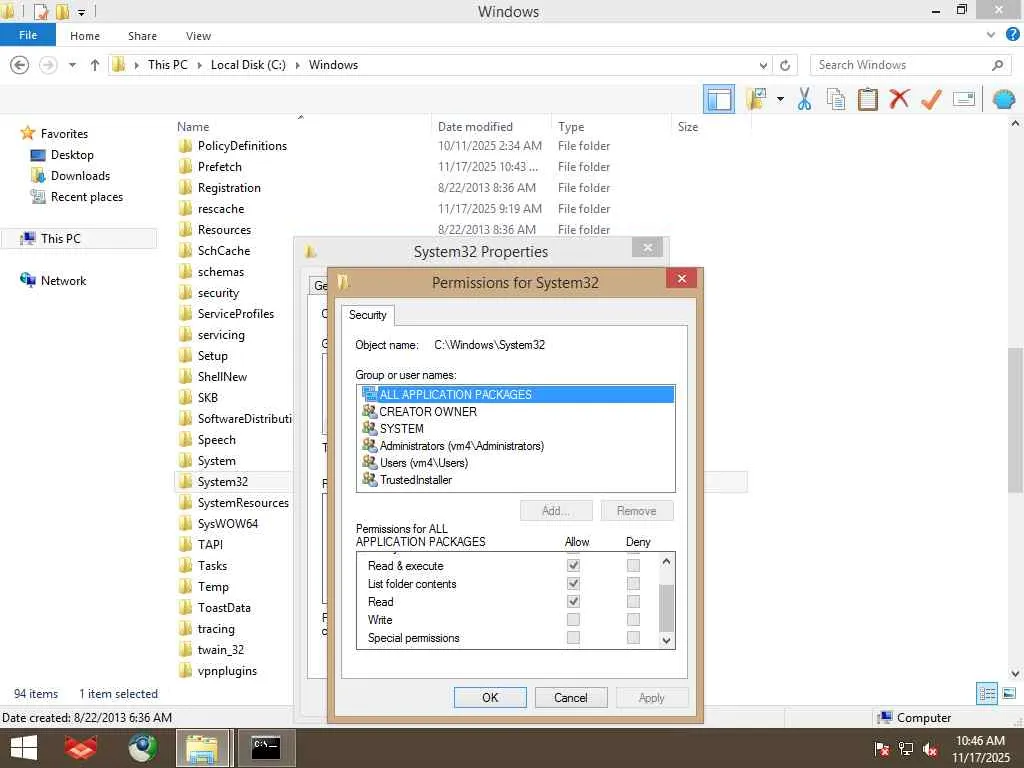
Task: Expand chevron after This PC breadcrumb
Action: click(199, 65)
